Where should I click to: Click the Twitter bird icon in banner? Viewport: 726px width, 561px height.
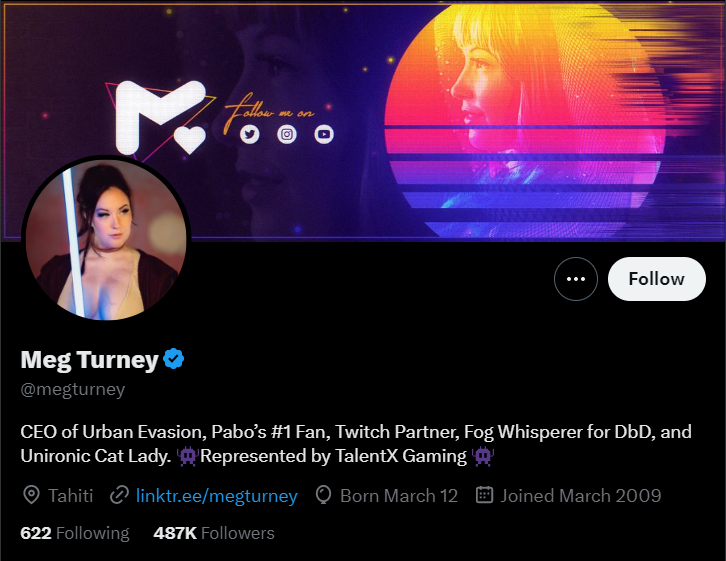[249, 134]
